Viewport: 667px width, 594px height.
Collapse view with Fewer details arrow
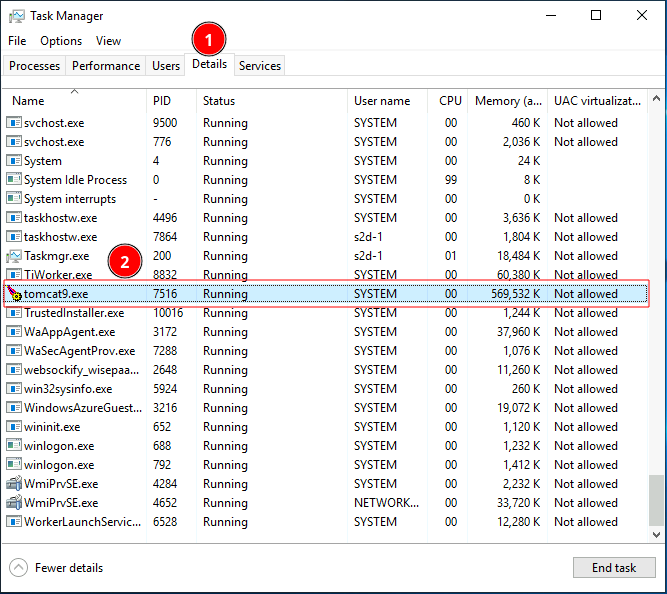click(19, 568)
